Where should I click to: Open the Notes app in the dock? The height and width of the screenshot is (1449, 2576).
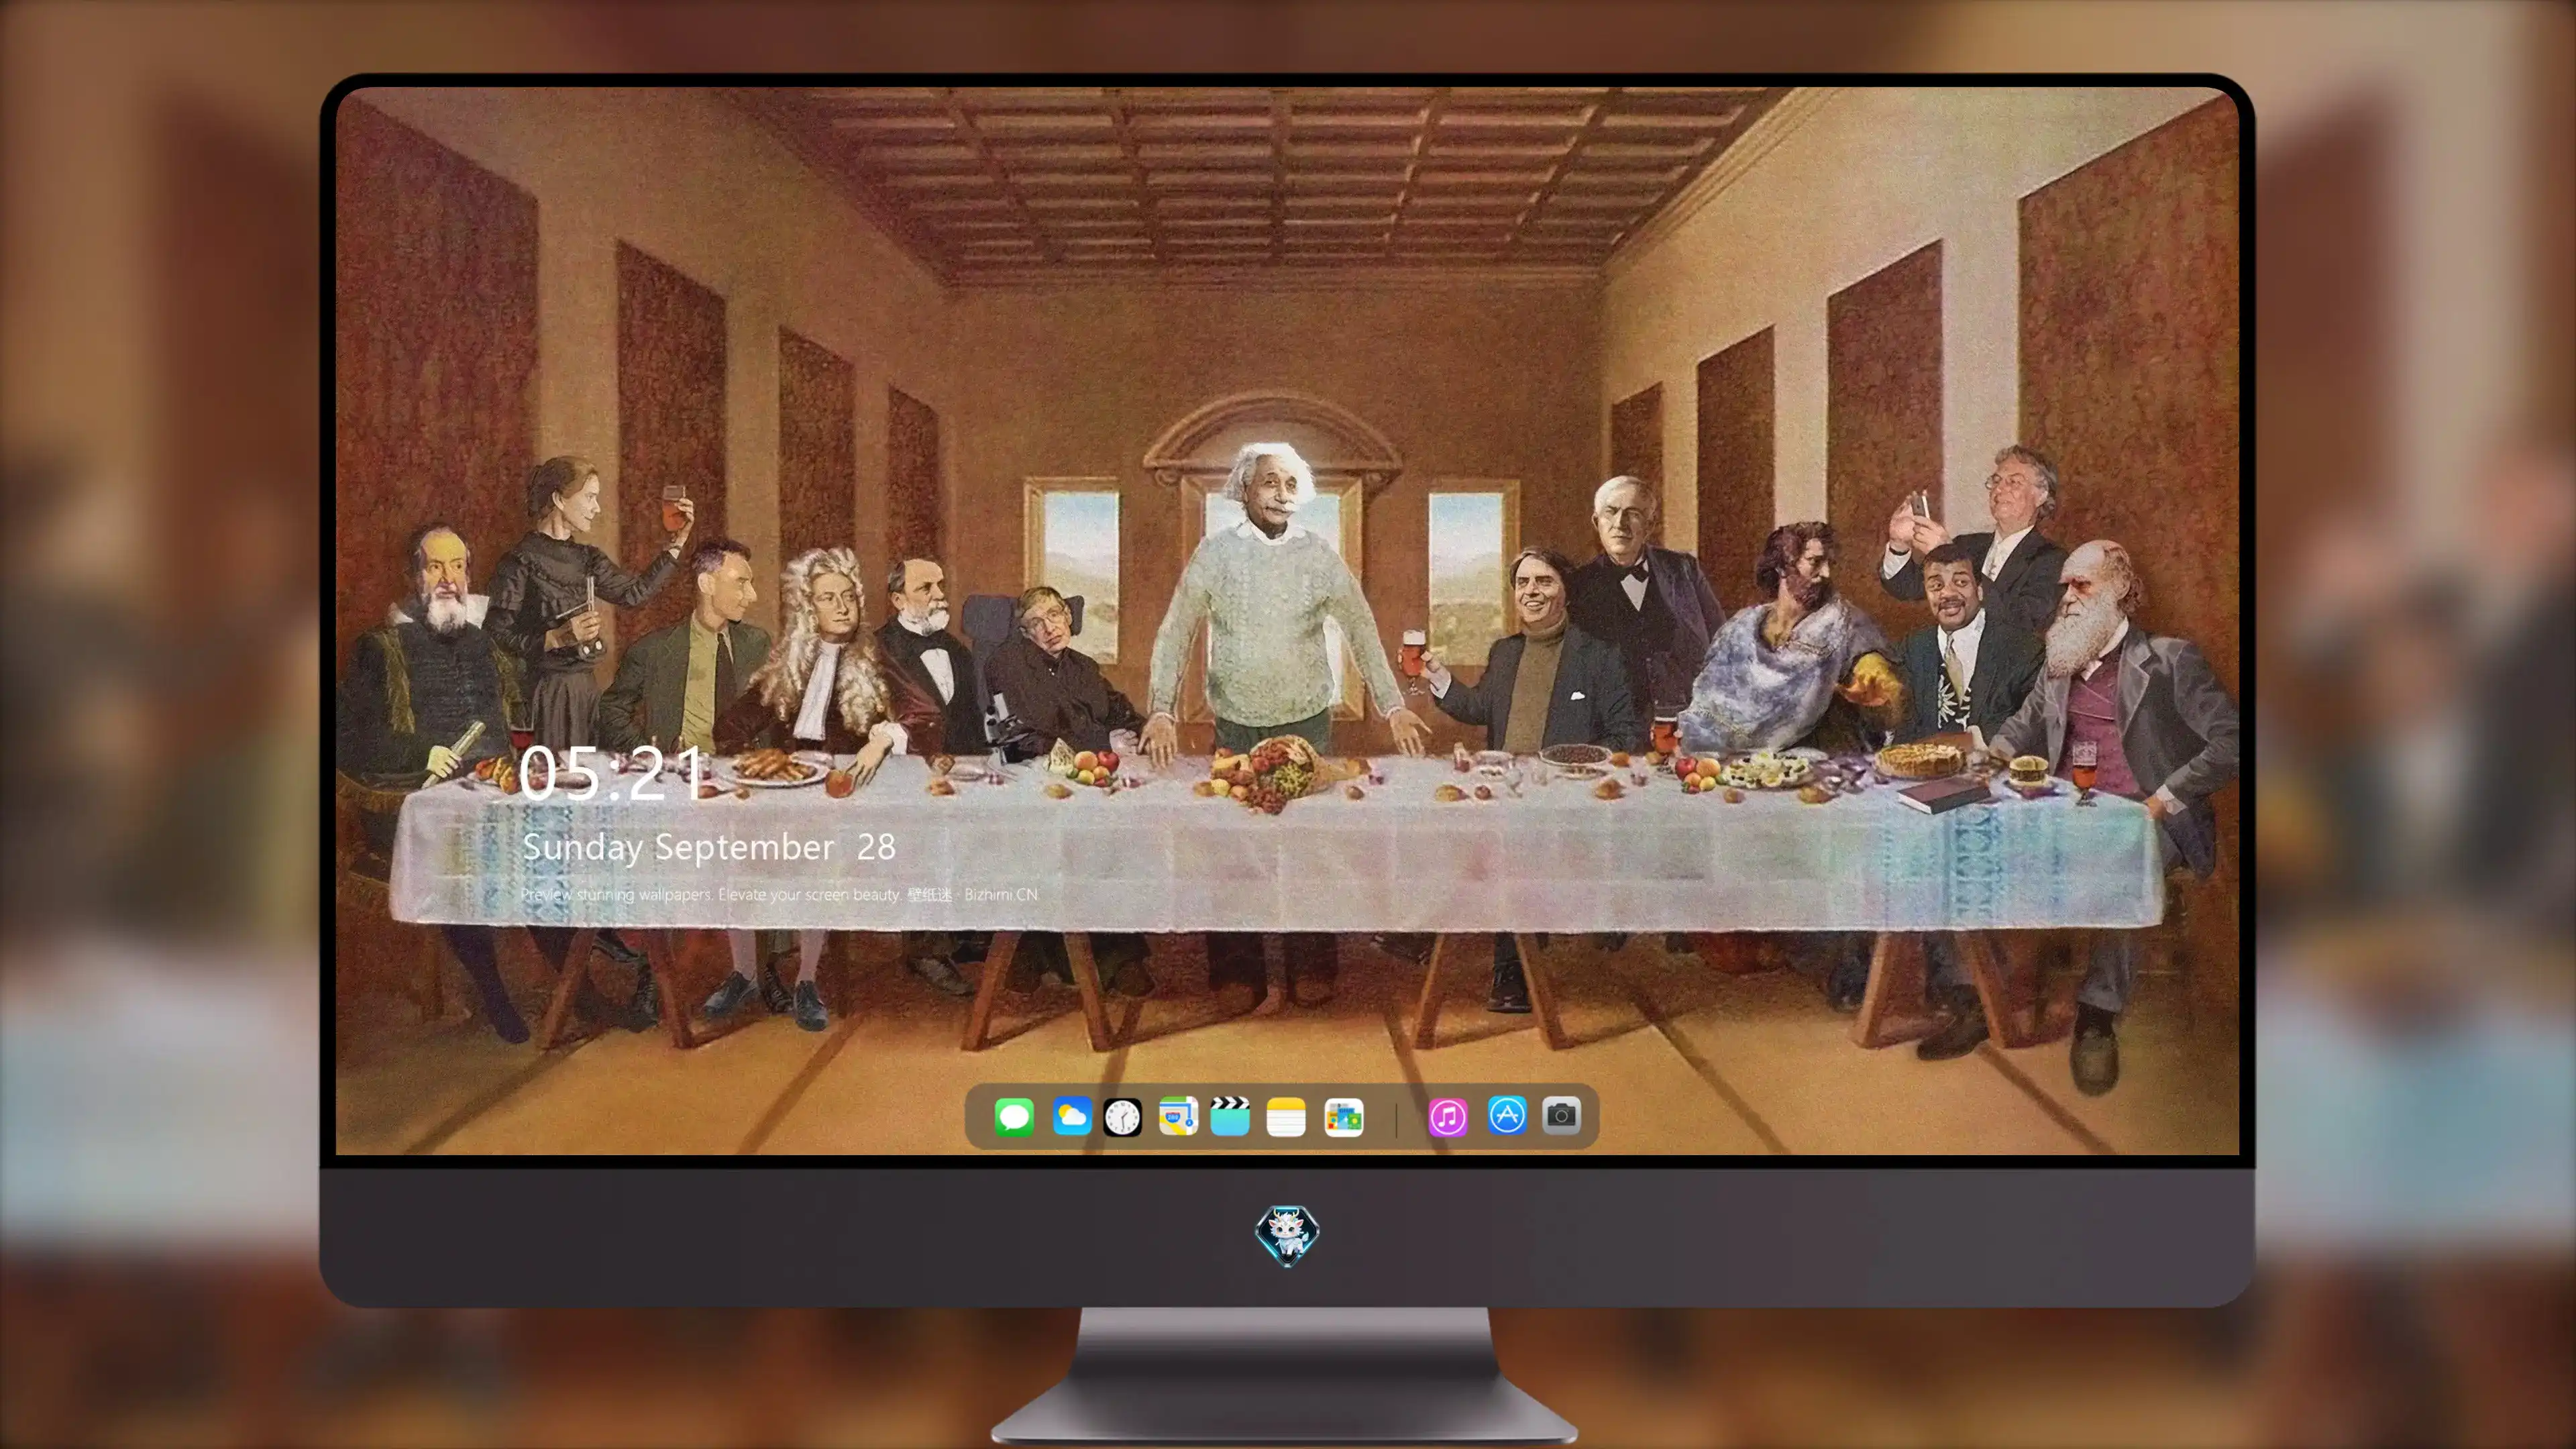pos(1286,1117)
